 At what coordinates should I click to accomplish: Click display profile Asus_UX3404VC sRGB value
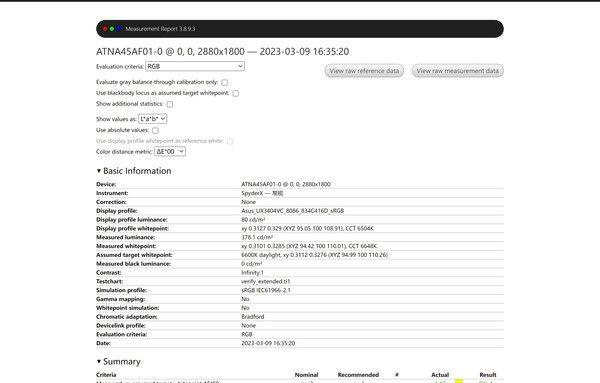click(293, 211)
